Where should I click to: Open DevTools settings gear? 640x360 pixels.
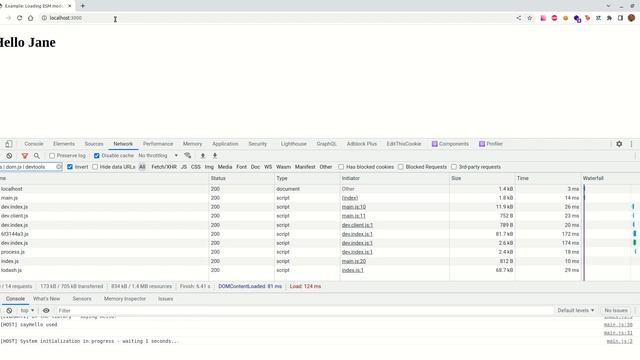click(x=619, y=144)
